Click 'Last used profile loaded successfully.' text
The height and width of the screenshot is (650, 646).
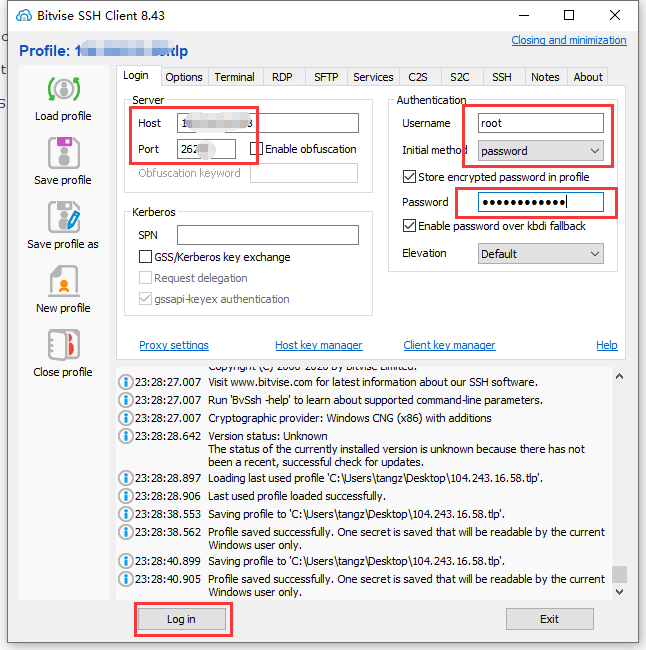click(x=297, y=496)
